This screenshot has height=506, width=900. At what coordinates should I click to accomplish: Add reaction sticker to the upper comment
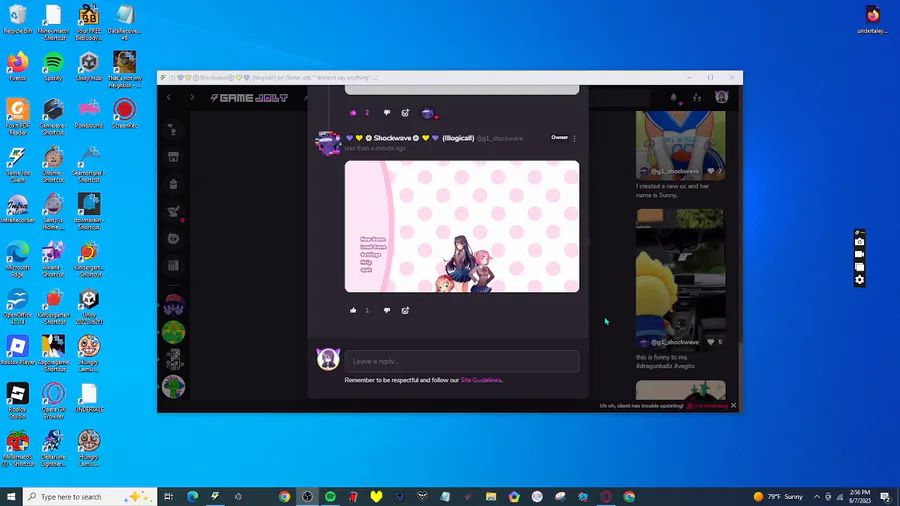click(x=405, y=112)
